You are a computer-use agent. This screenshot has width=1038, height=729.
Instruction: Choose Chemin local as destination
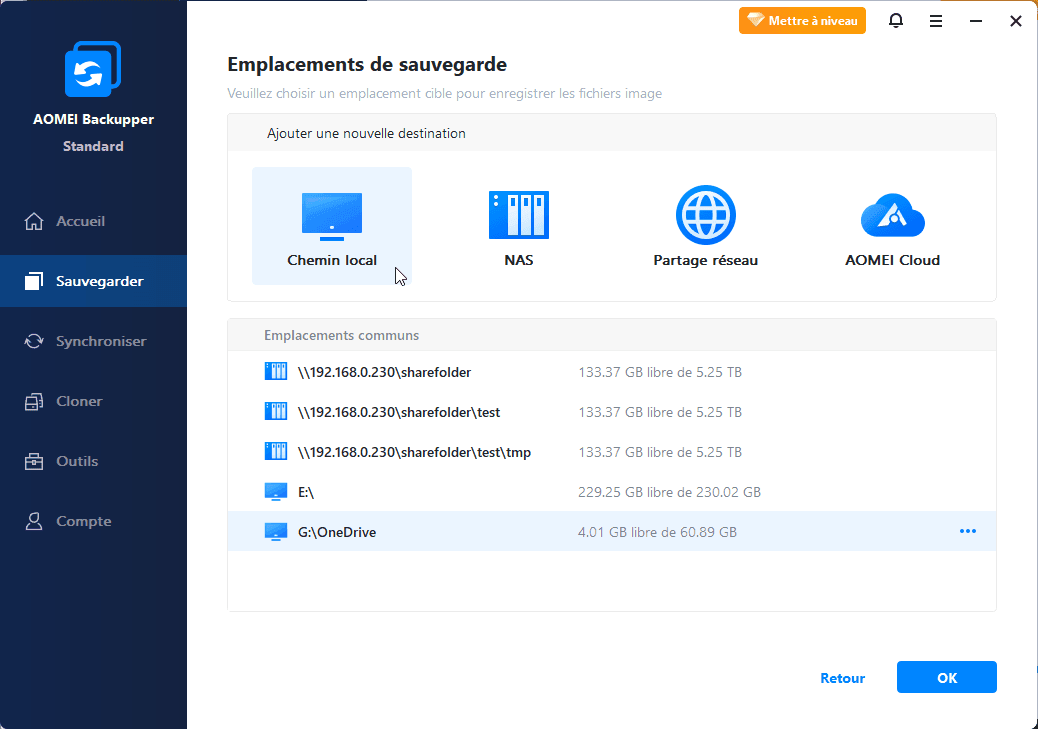point(332,226)
